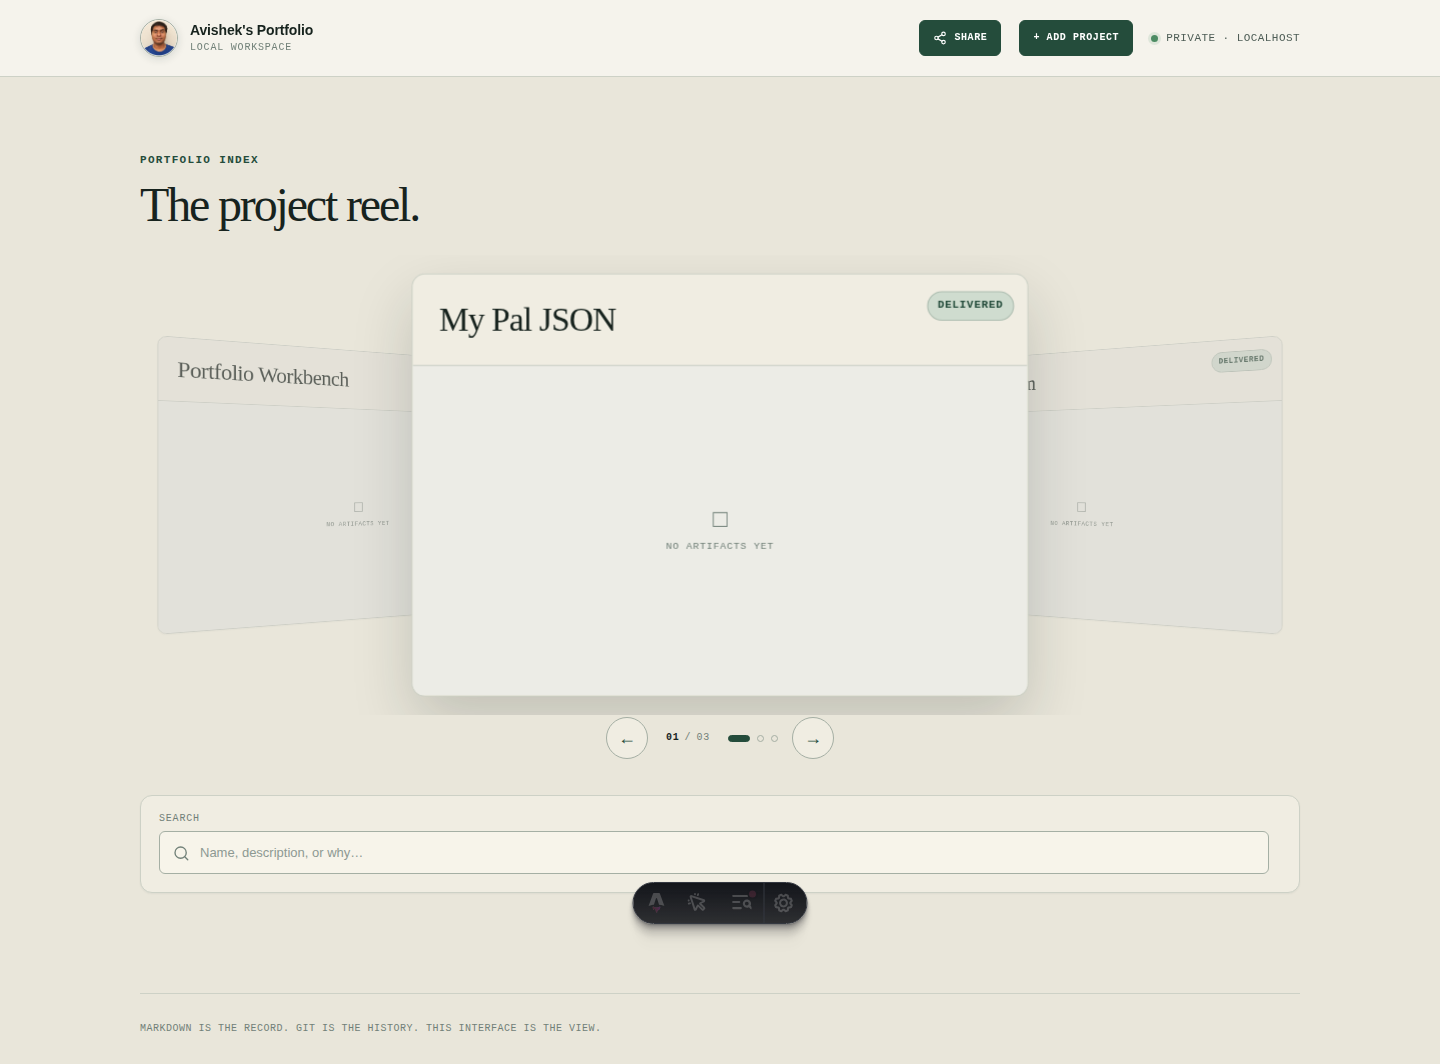Activate the Inspect cursor tool in dev toolbar
Viewport: 1440px width, 1064px height.
[698, 903]
